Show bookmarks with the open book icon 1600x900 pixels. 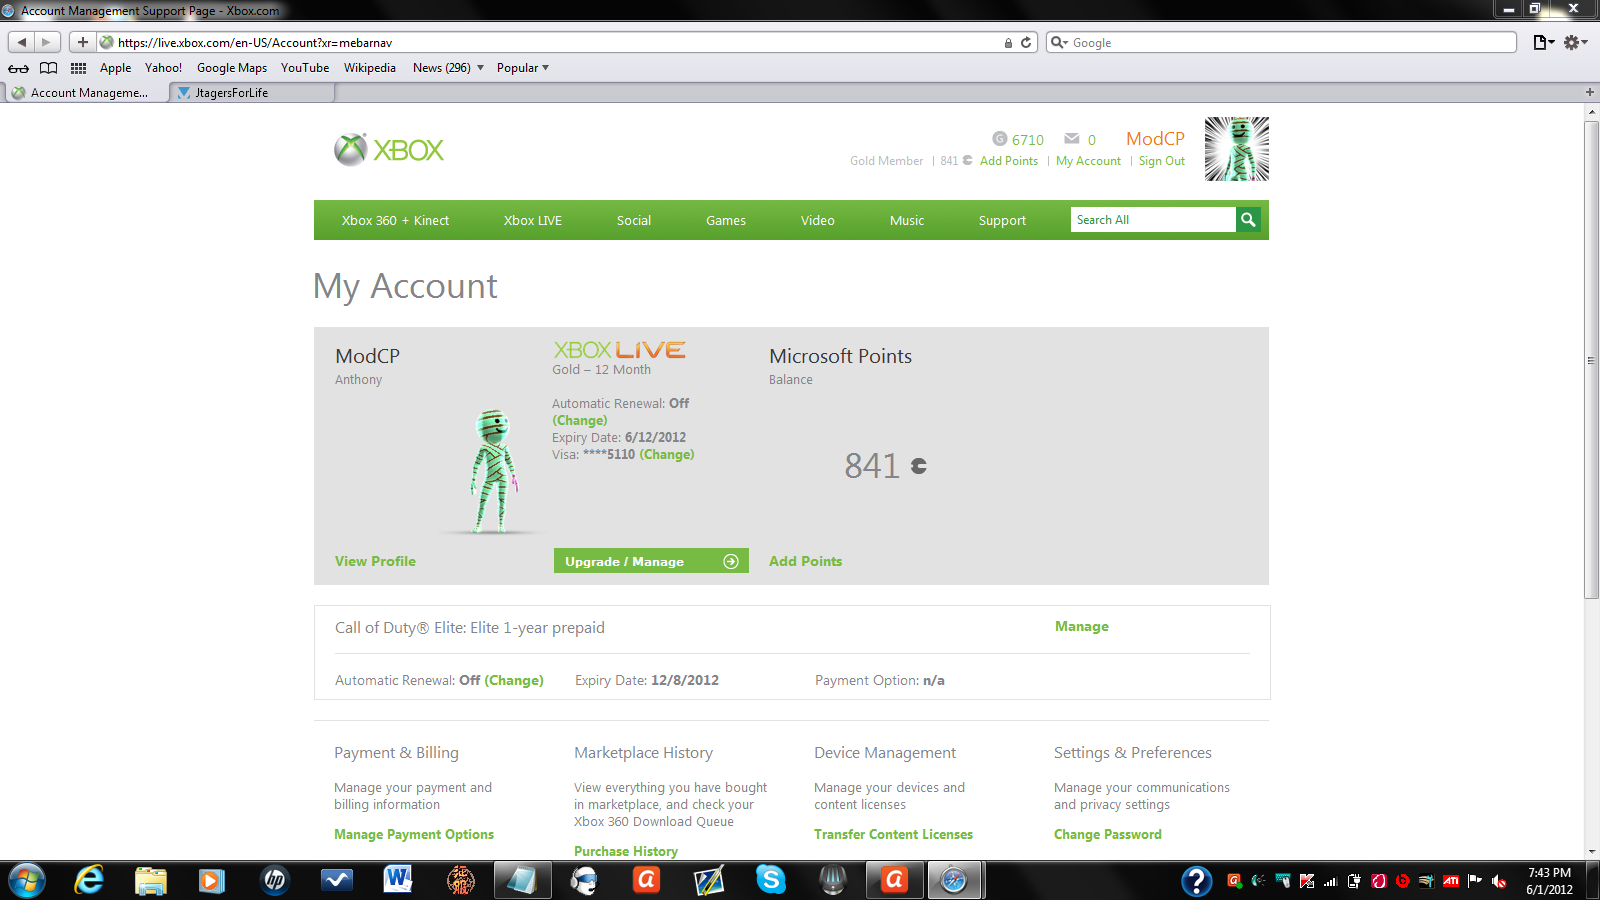tap(48, 68)
